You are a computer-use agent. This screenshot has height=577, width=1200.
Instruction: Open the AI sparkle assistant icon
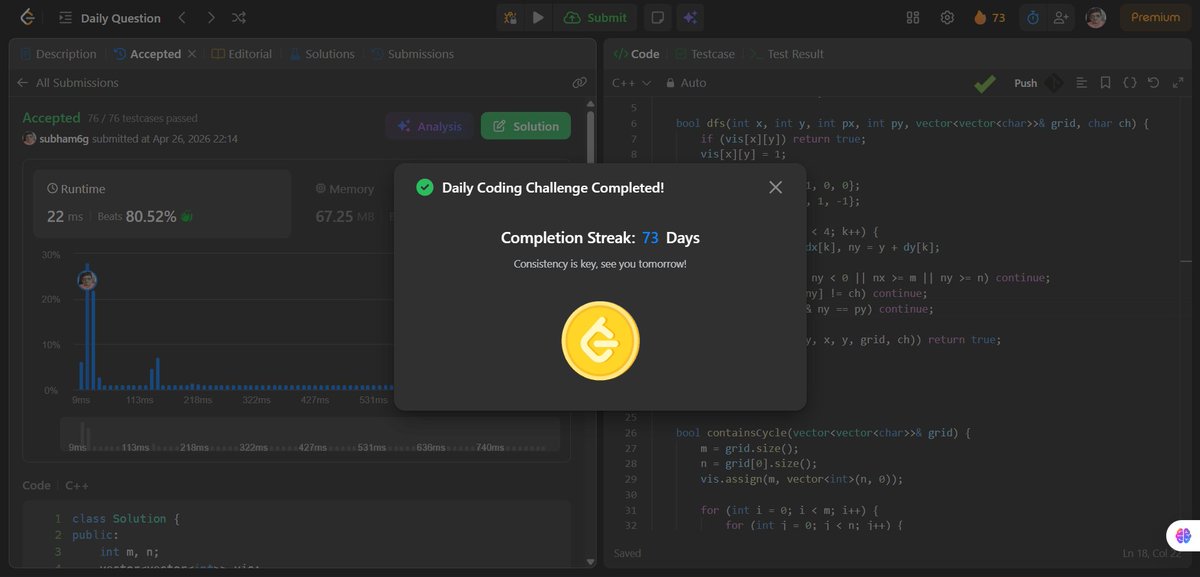click(689, 17)
